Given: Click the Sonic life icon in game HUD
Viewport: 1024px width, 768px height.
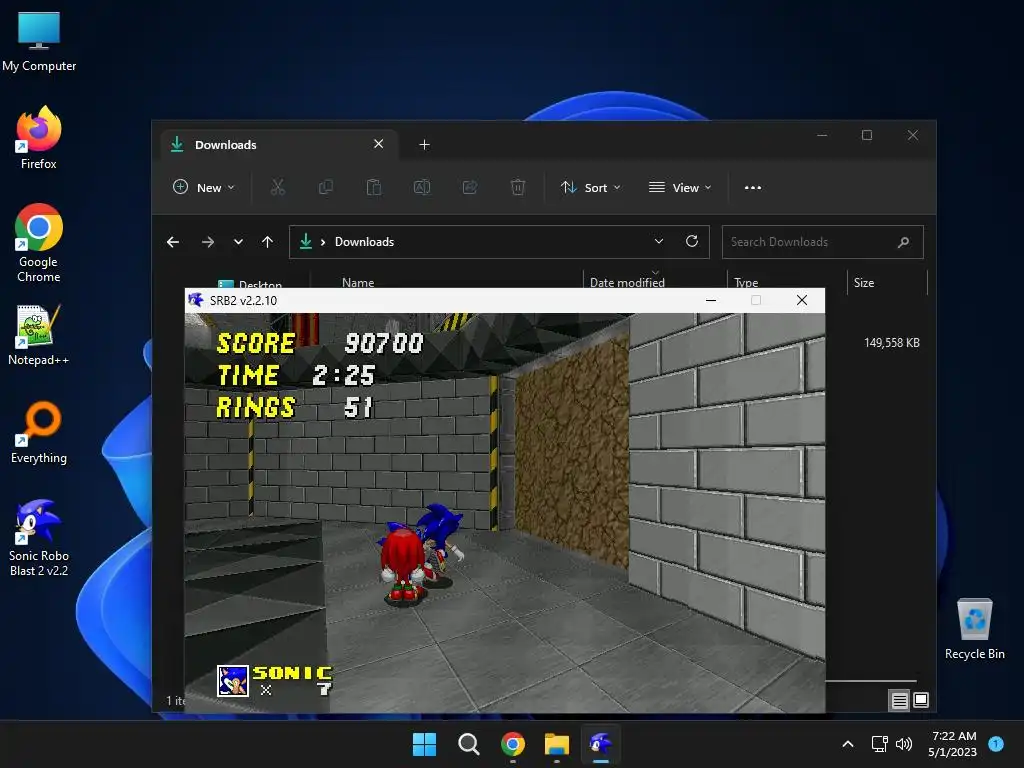Looking at the screenshot, I should 232,681.
